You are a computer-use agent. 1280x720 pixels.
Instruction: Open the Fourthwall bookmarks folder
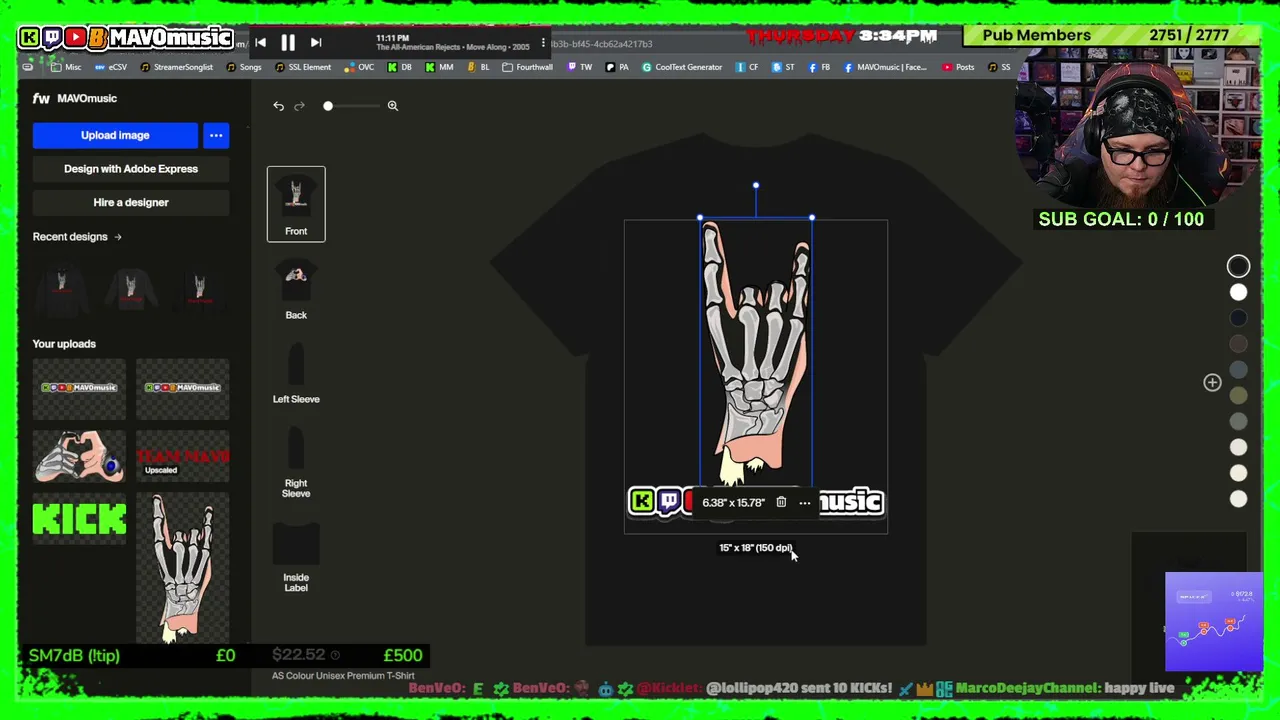pos(527,67)
